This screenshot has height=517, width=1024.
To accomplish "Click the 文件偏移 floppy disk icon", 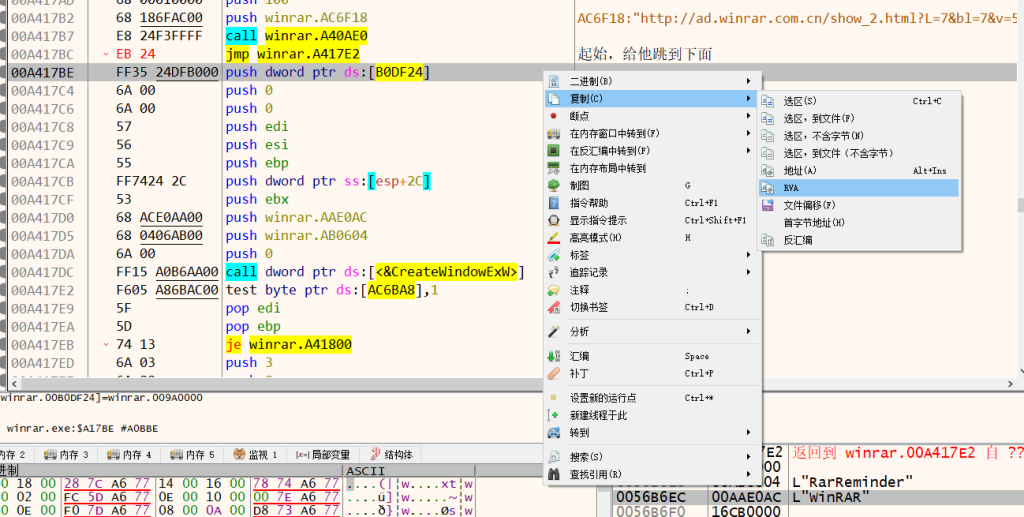I will (767, 205).
